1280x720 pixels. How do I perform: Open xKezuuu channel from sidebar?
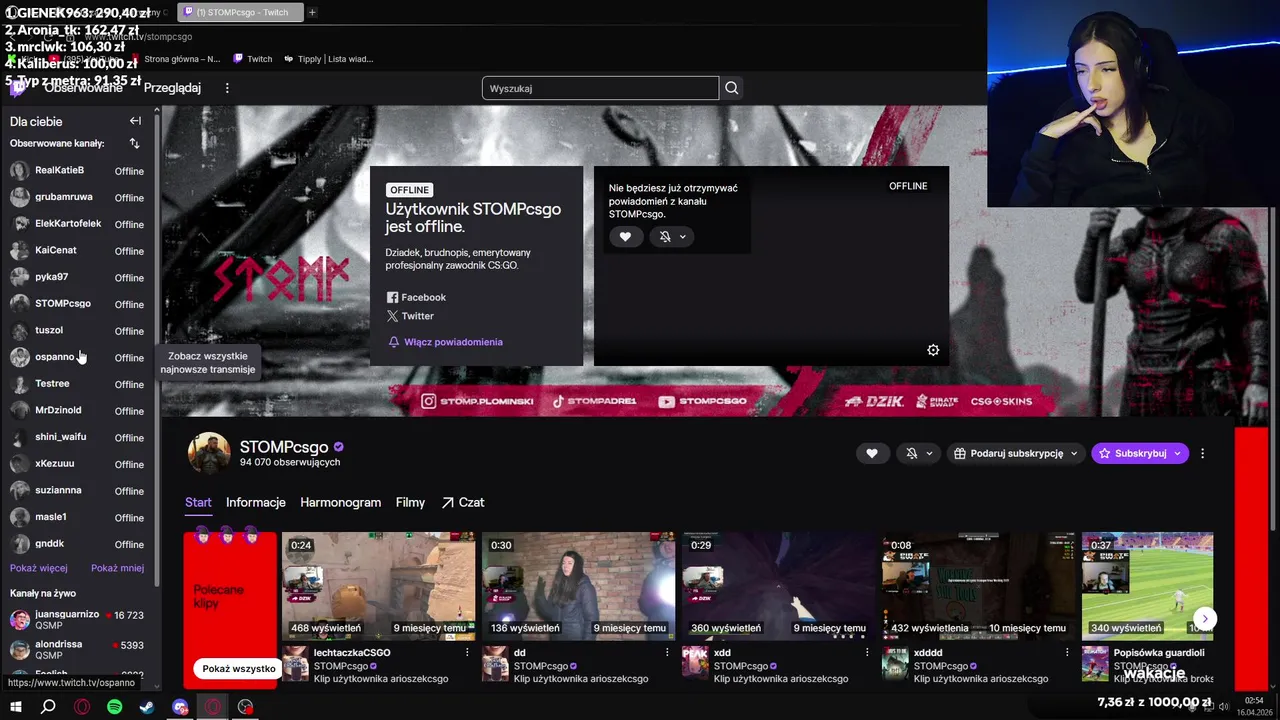(78, 464)
